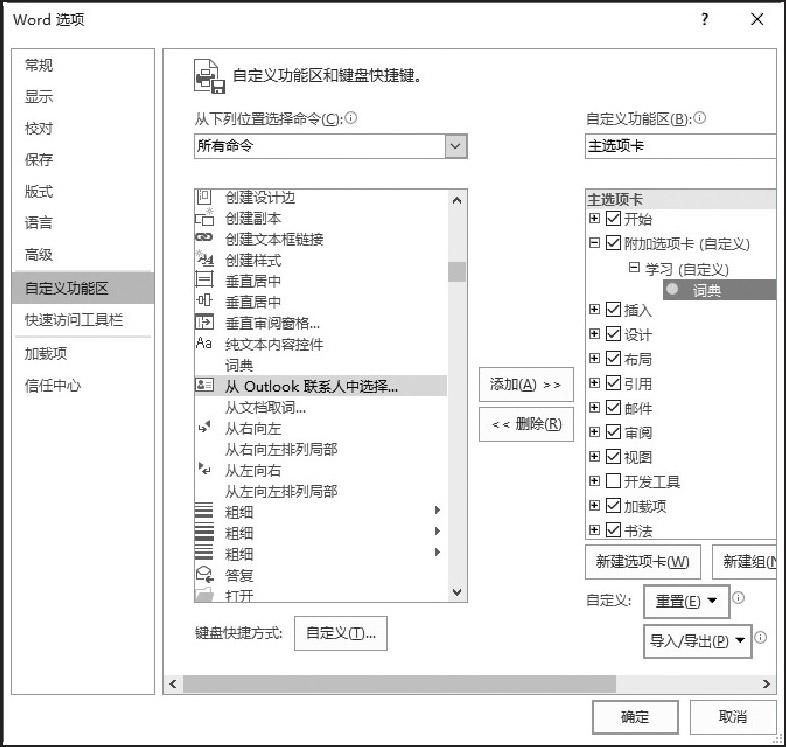Open the 重置(E) dropdown button
Viewport: 786px width, 747px height.
pyautogui.click(x=686, y=601)
